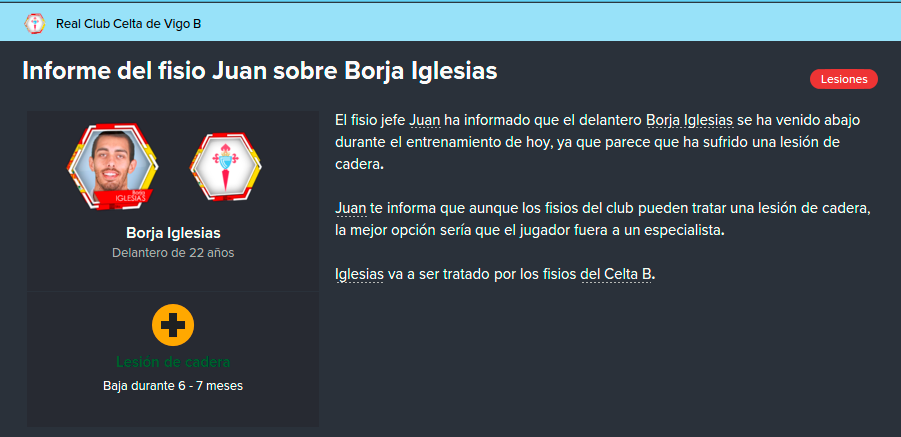Screen dimensions: 901x437
Task: Select the red Lesiones tag
Action: (x=844, y=79)
